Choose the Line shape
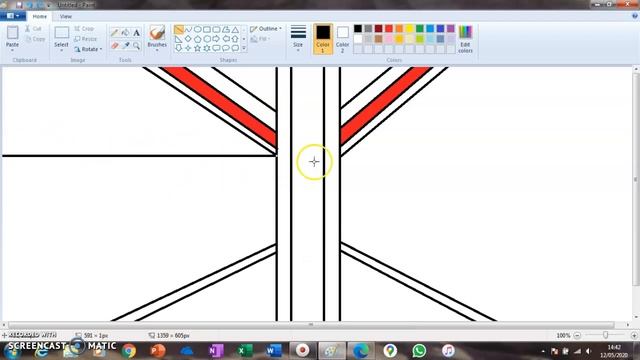This screenshot has height=360, width=640. [179, 29]
